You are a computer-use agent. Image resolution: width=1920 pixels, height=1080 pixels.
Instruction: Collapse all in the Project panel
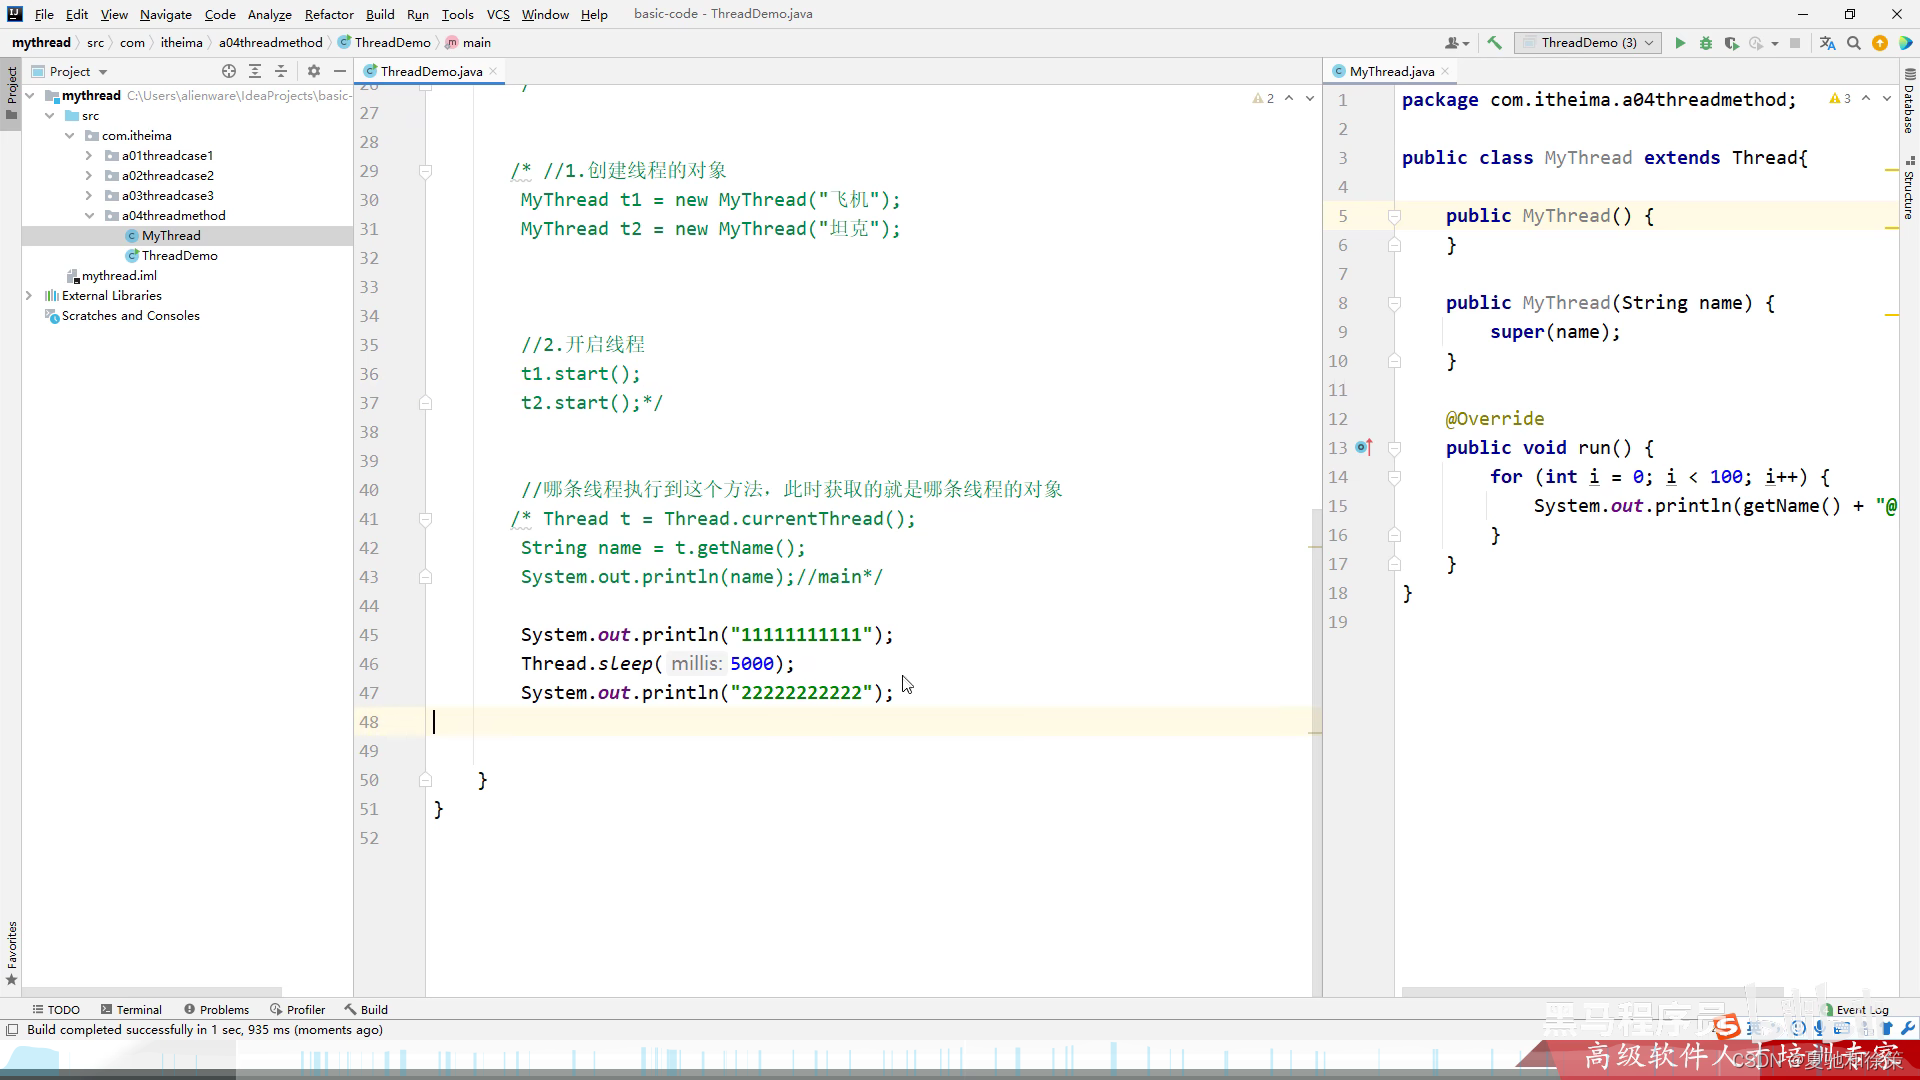click(281, 71)
